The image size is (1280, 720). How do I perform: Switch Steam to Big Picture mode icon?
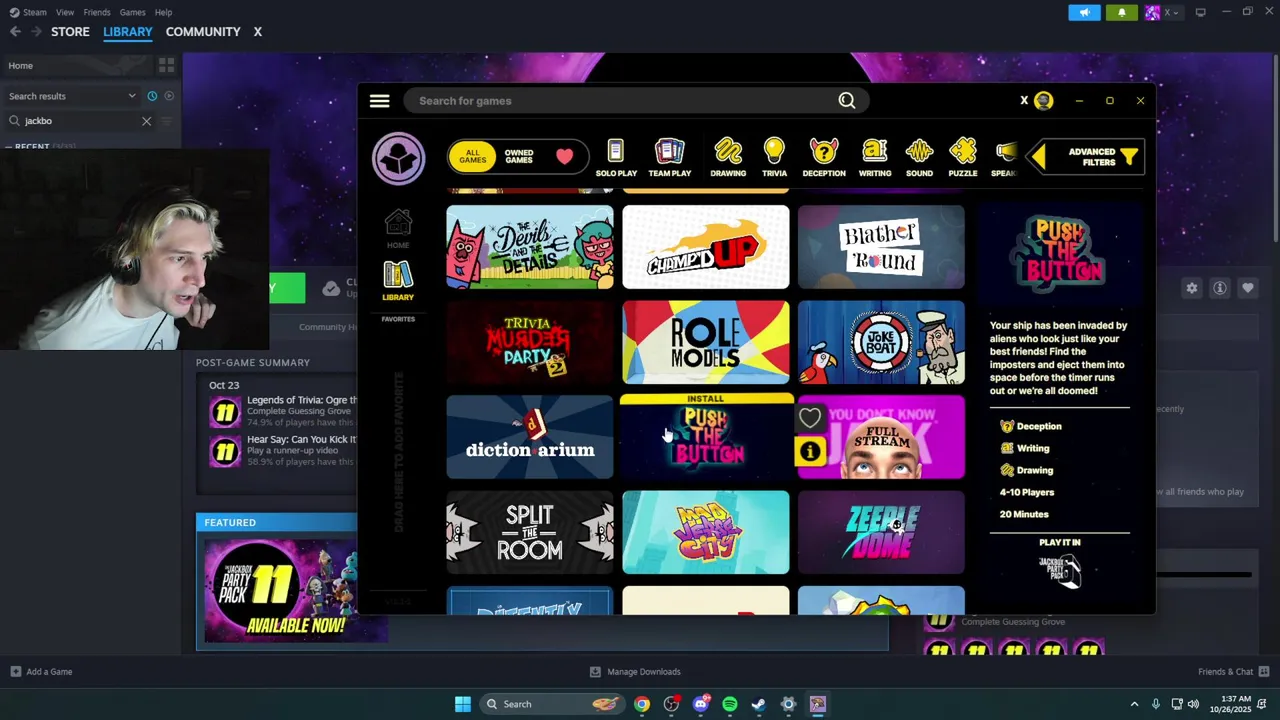1200,12
